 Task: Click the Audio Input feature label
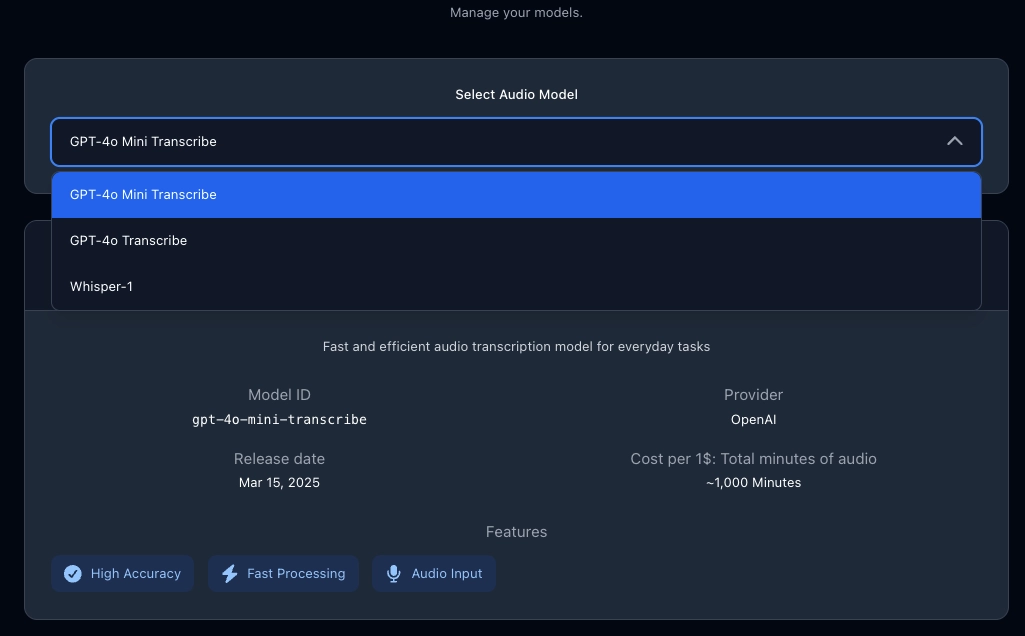[447, 574]
